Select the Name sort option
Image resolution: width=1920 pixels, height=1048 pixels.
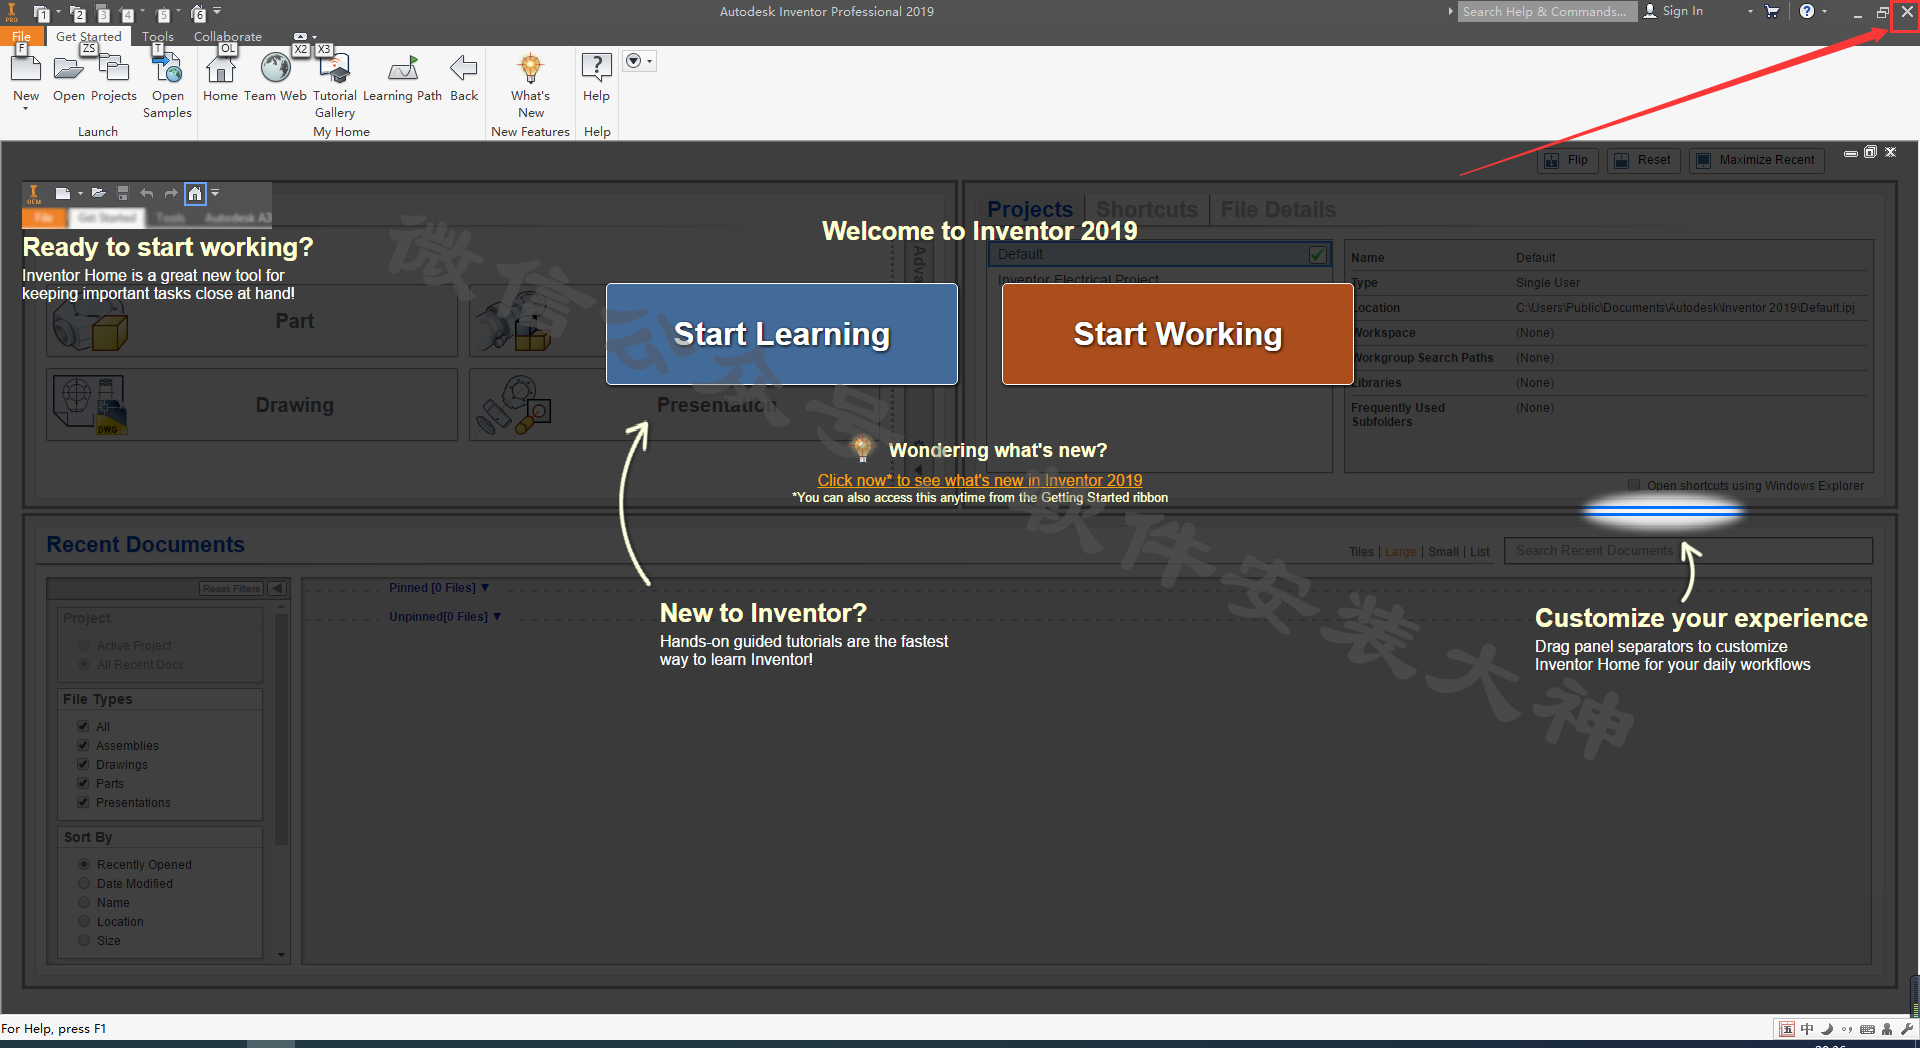[84, 903]
